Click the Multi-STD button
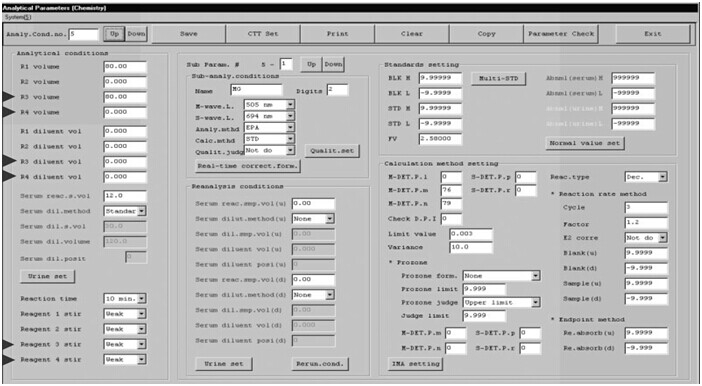 pyautogui.click(x=499, y=78)
